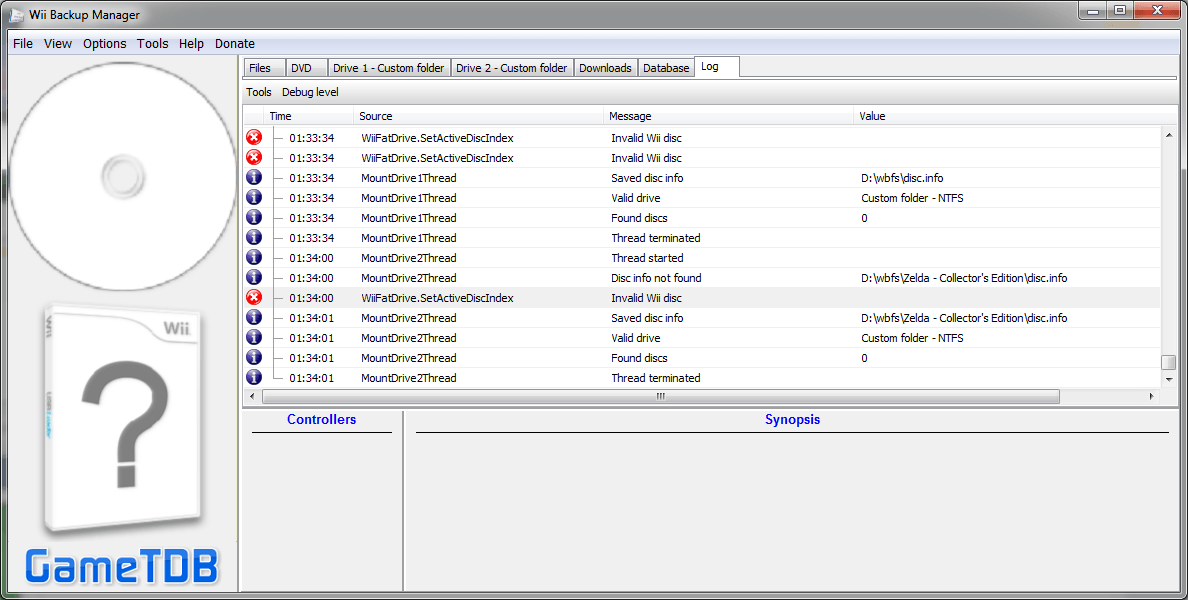Screen dimensions: 1188x600
Task: Switch to the DVD tab
Action: click(307, 67)
